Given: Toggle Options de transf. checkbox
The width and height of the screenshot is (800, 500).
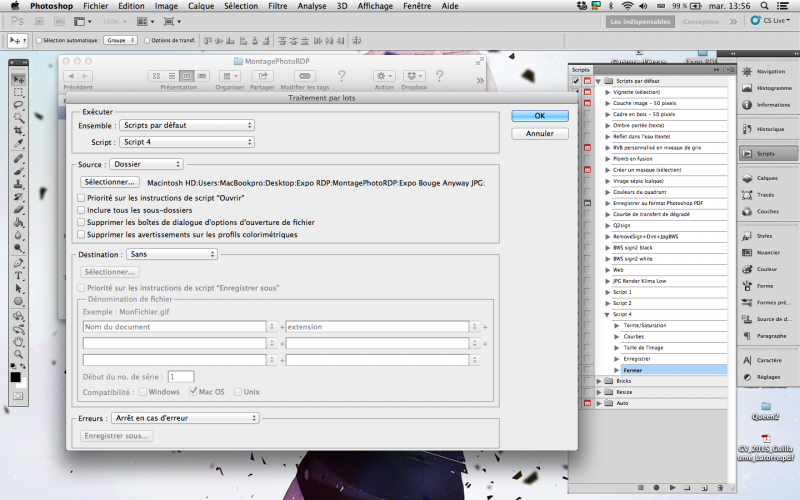Looking at the screenshot, I should [147, 40].
